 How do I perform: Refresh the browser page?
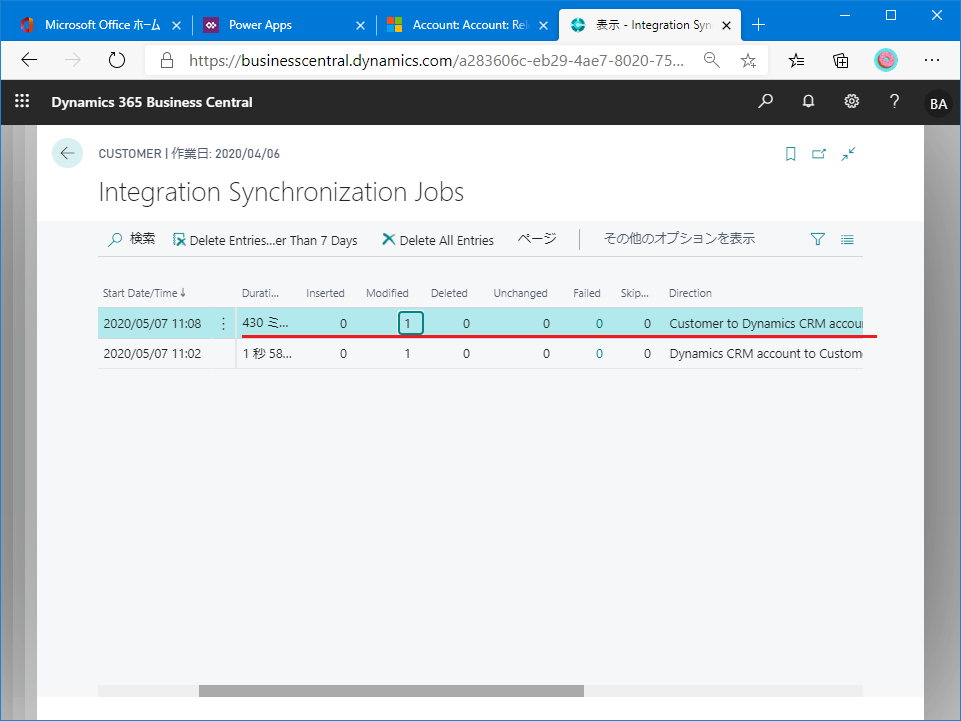[x=116, y=59]
